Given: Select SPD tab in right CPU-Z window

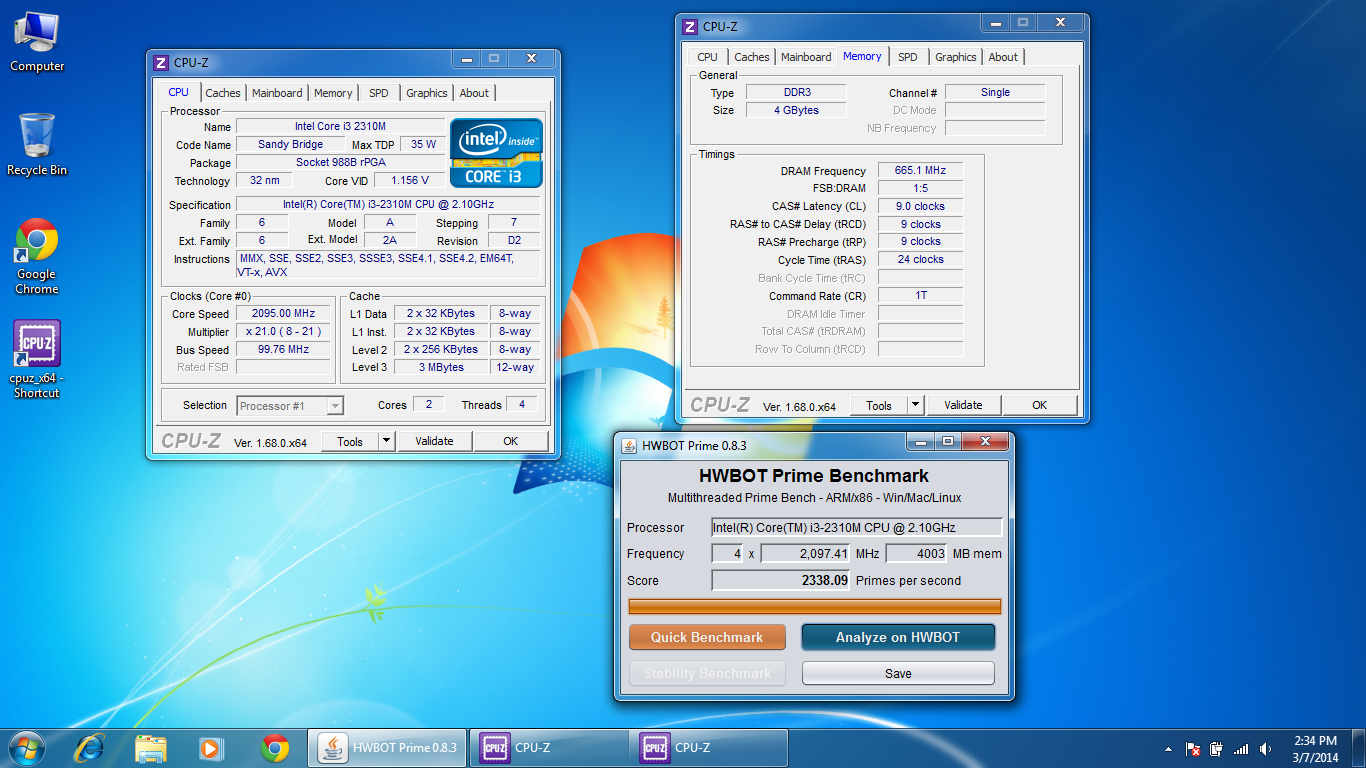Looking at the screenshot, I should click(x=908, y=57).
